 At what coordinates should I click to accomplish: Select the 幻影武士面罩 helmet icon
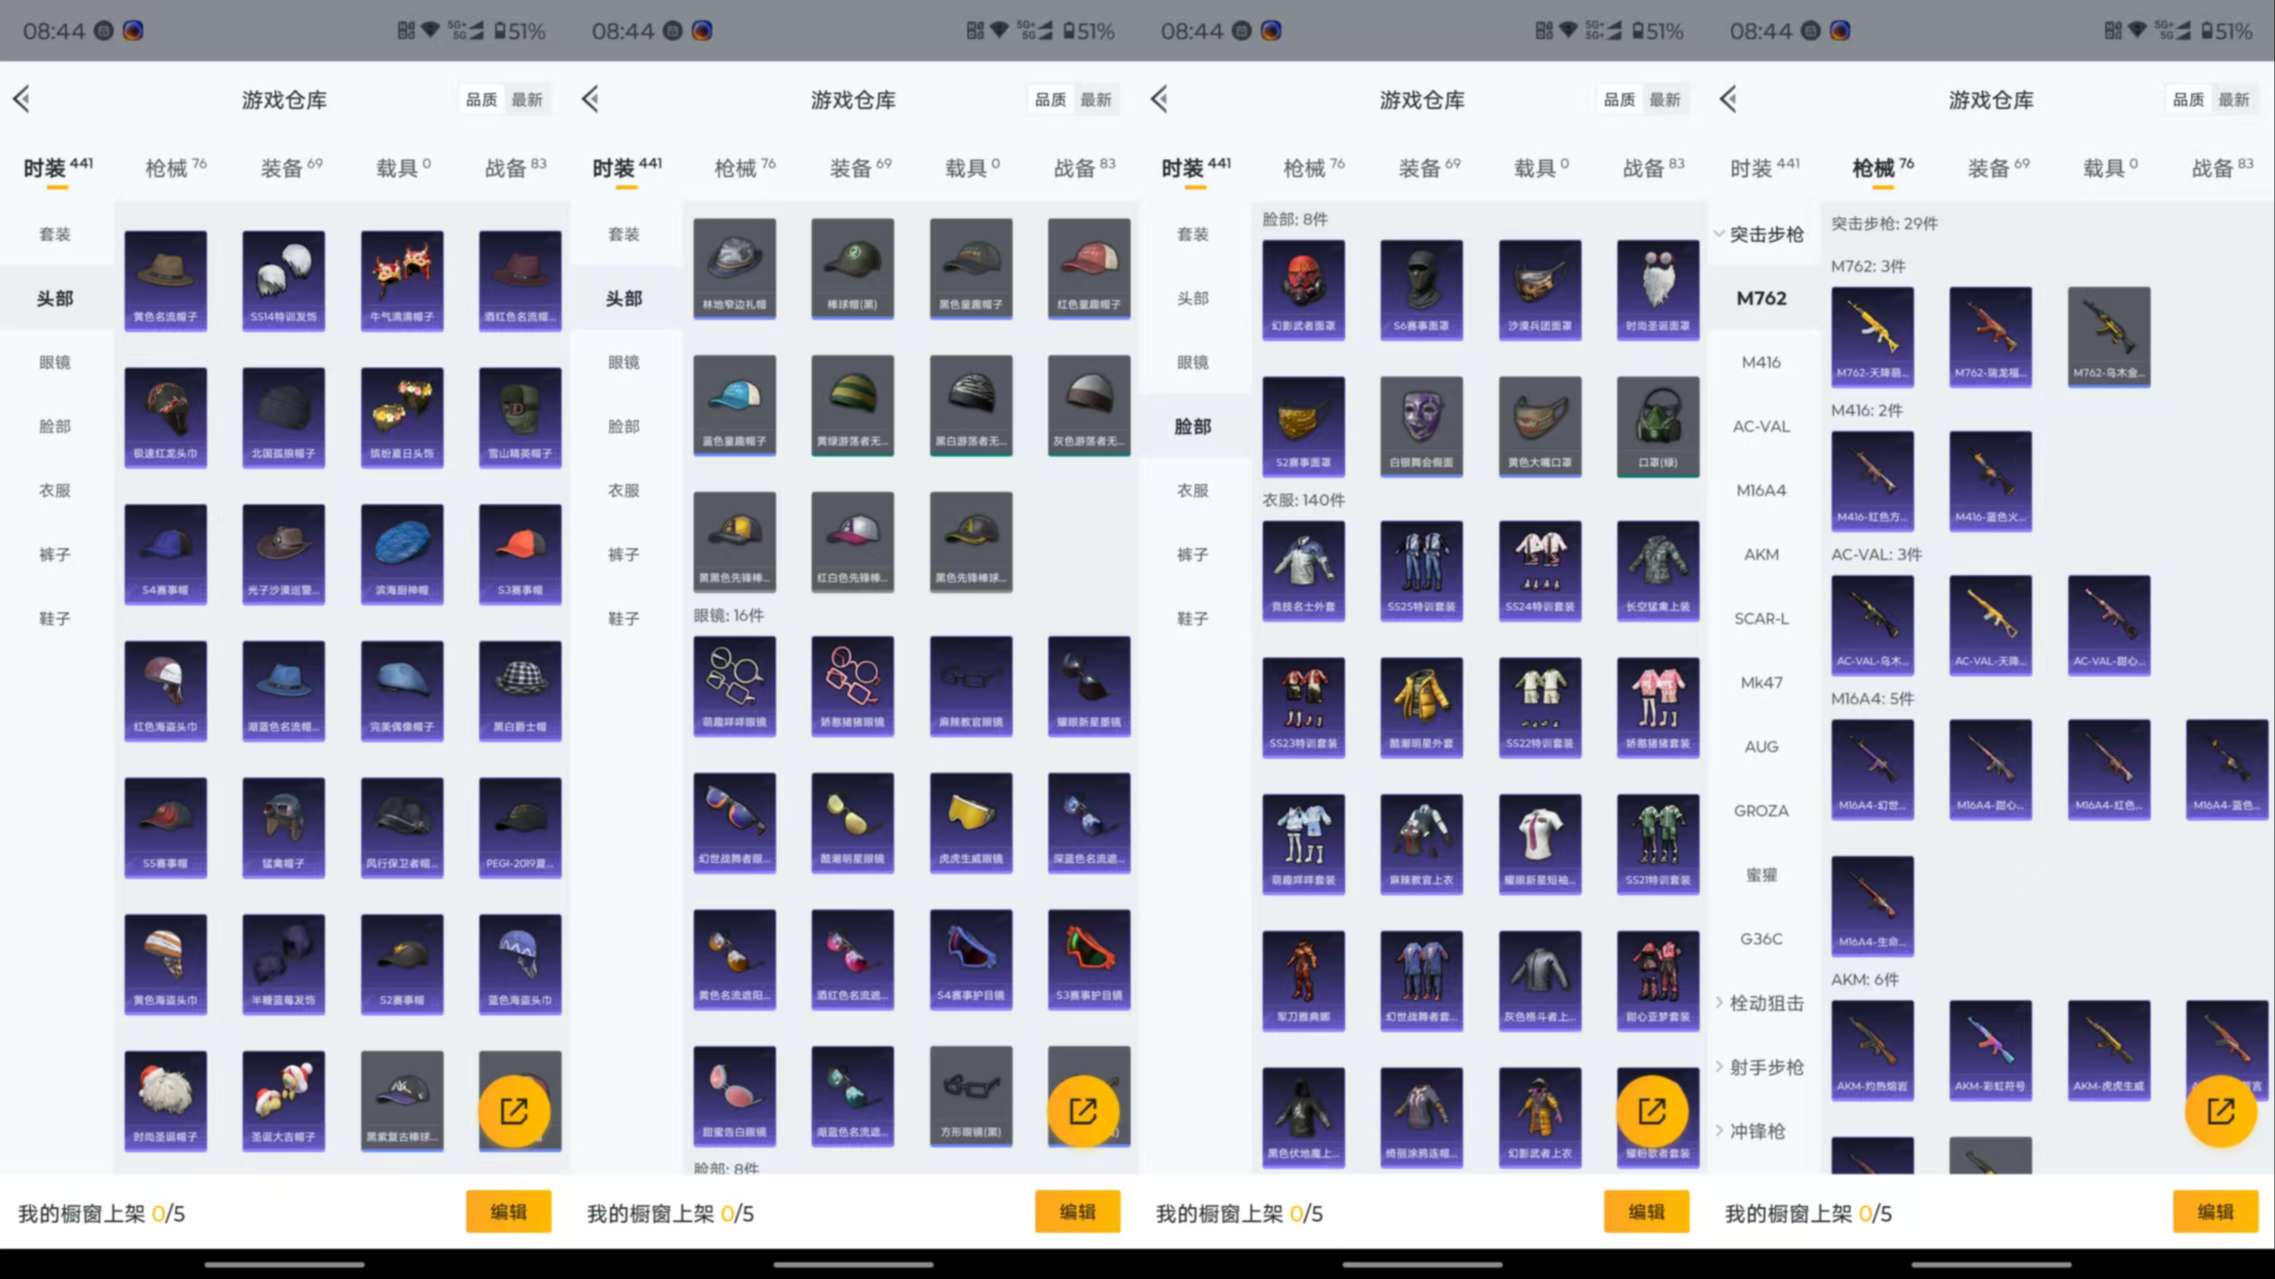point(1303,288)
